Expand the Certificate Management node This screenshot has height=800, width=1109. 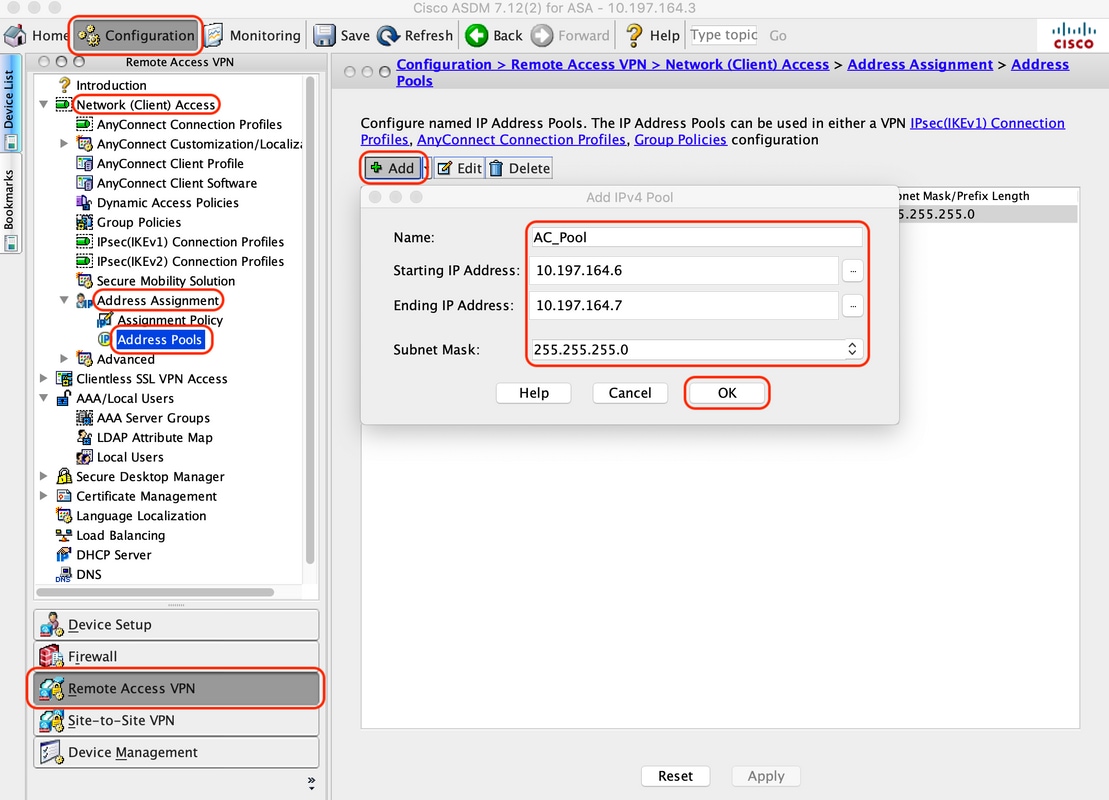pyautogui.click(x=44, y=496)
